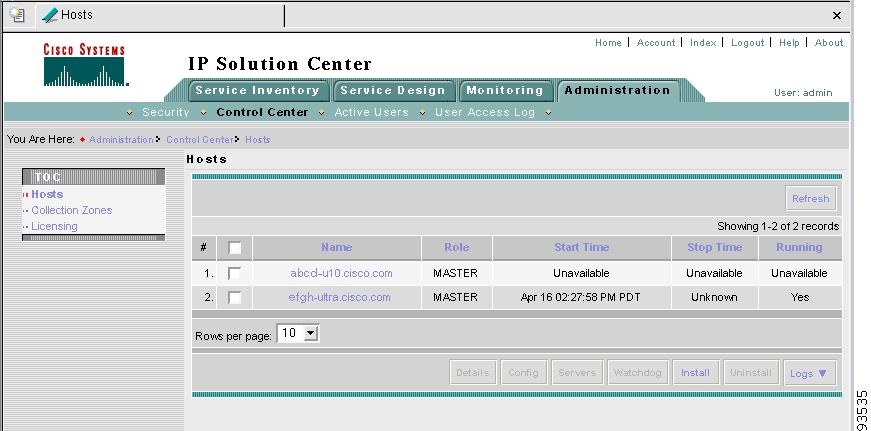871x431 pixels.
Task: Click the pen icon next to Hosts title
Action: click(x=50, y=15)
